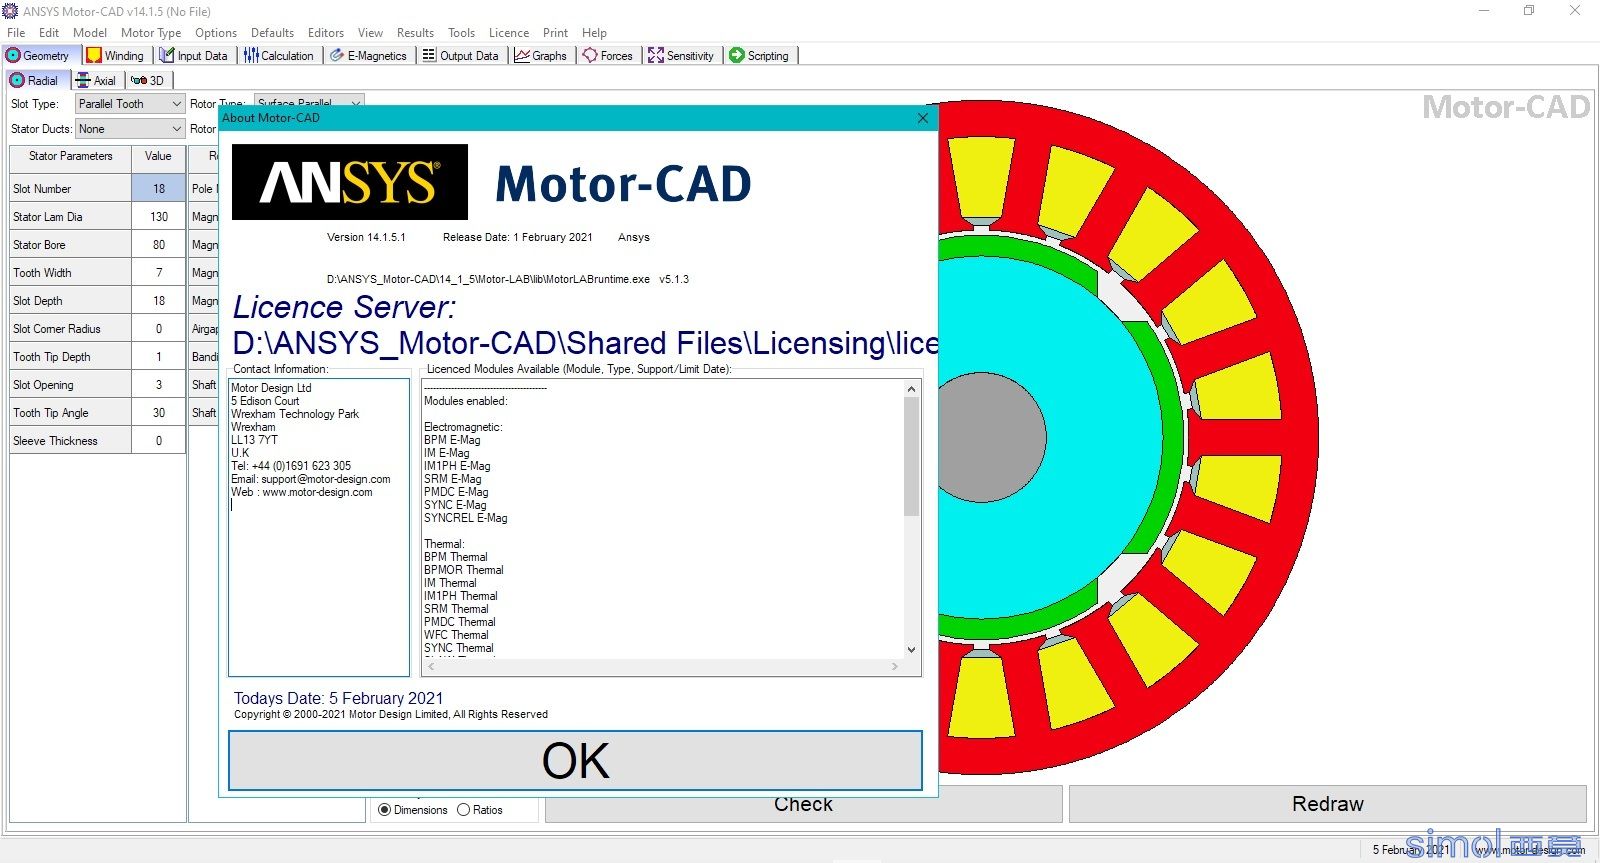Open the Sensitivity tab
Screen dimensions: 1600x863
[681, 56]
